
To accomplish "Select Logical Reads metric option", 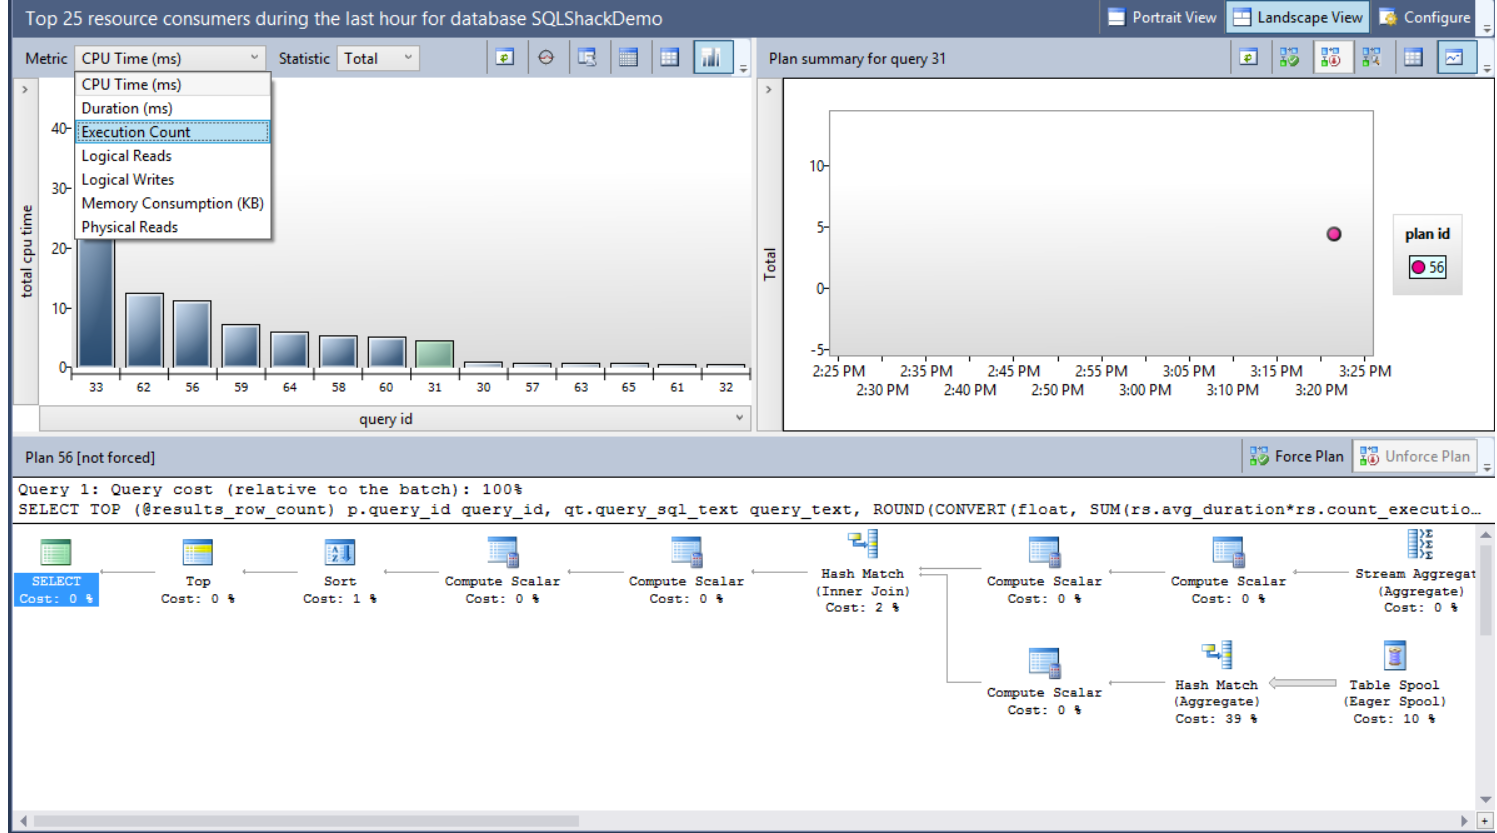I will [127, 156].
